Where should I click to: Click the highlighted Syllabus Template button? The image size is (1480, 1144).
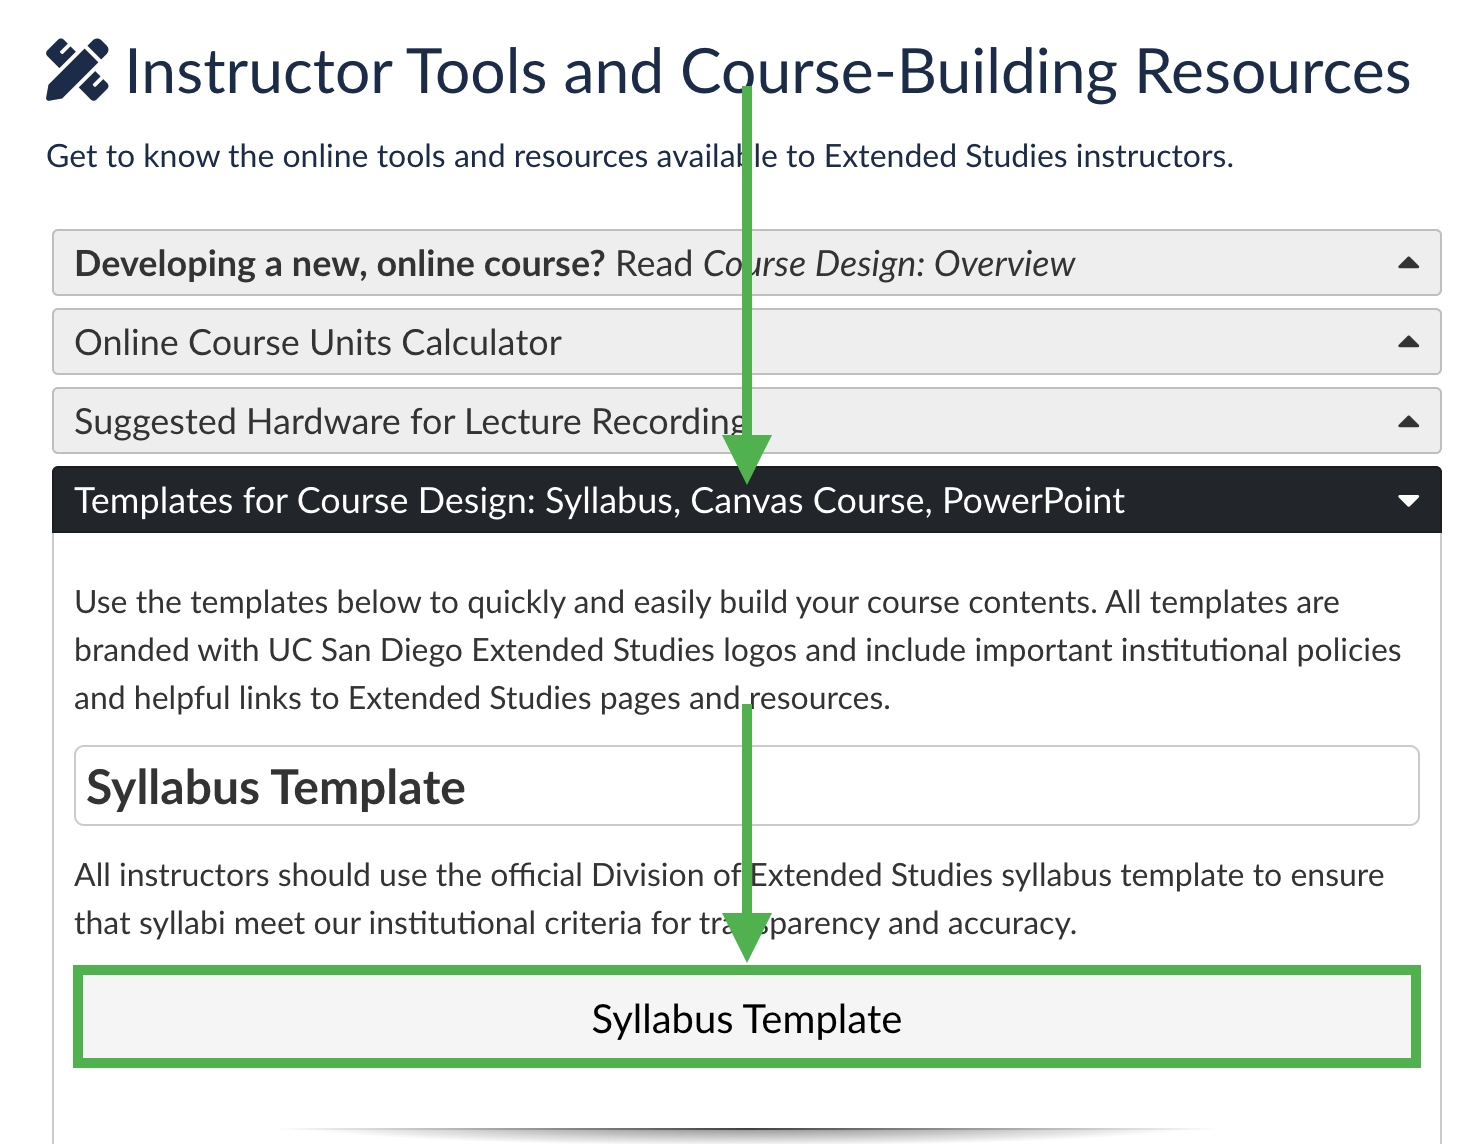point(745,1017)
